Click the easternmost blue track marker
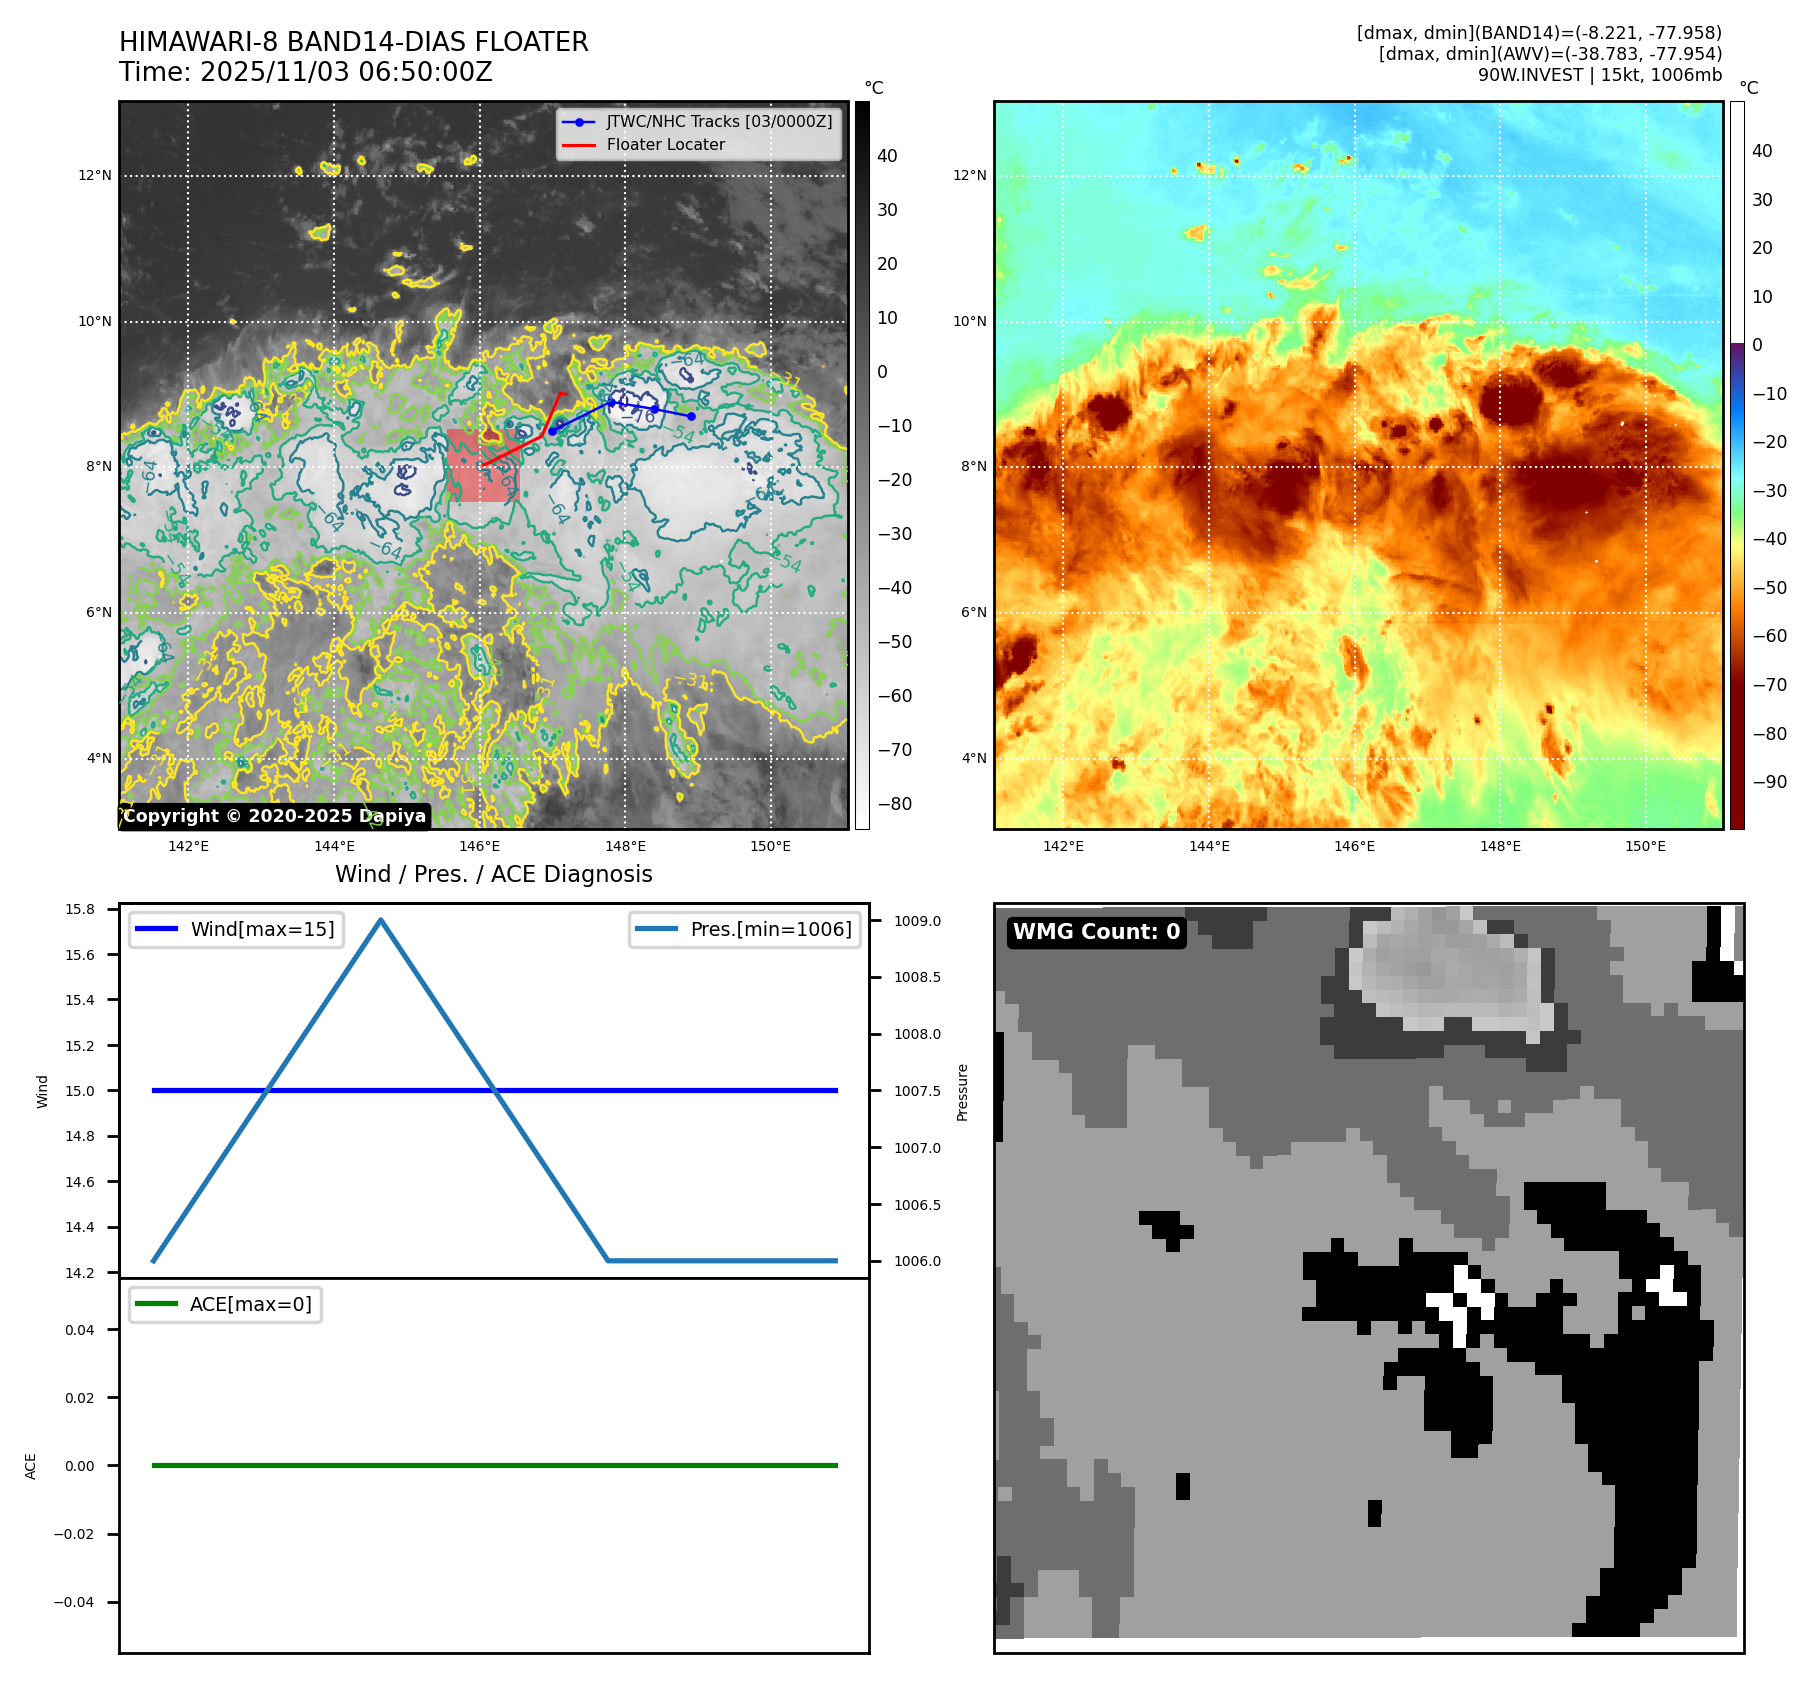This screenshot has width=1813, height=1690. coord(691,416)
